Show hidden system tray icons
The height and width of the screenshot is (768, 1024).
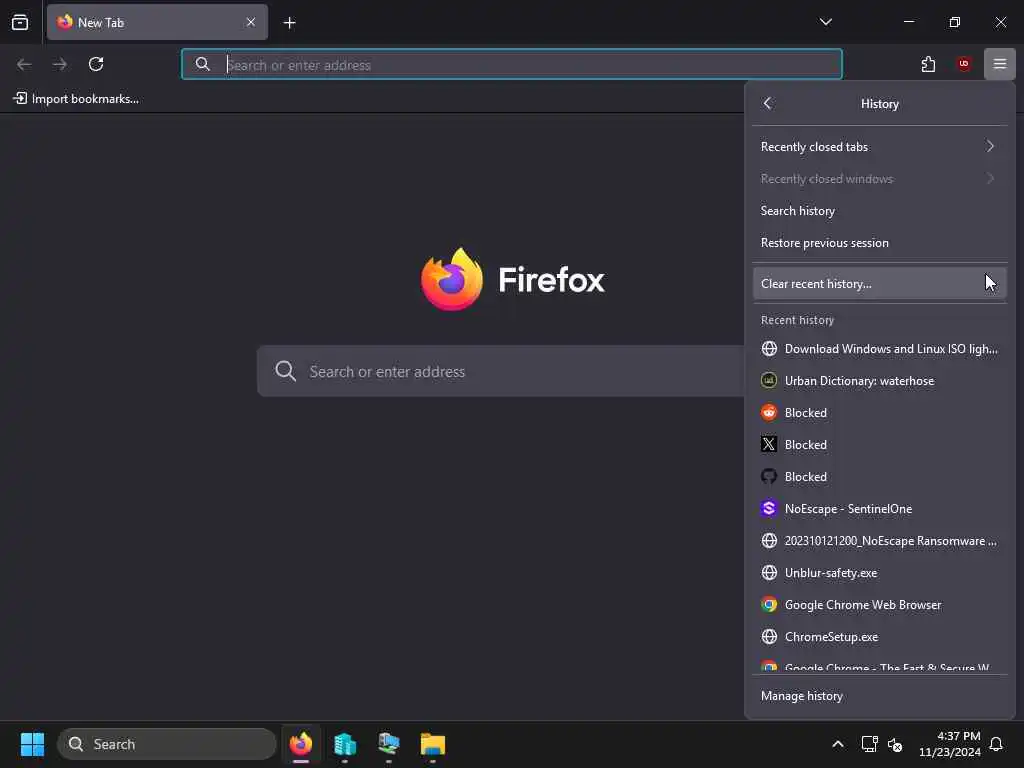[x=838, y=744]
